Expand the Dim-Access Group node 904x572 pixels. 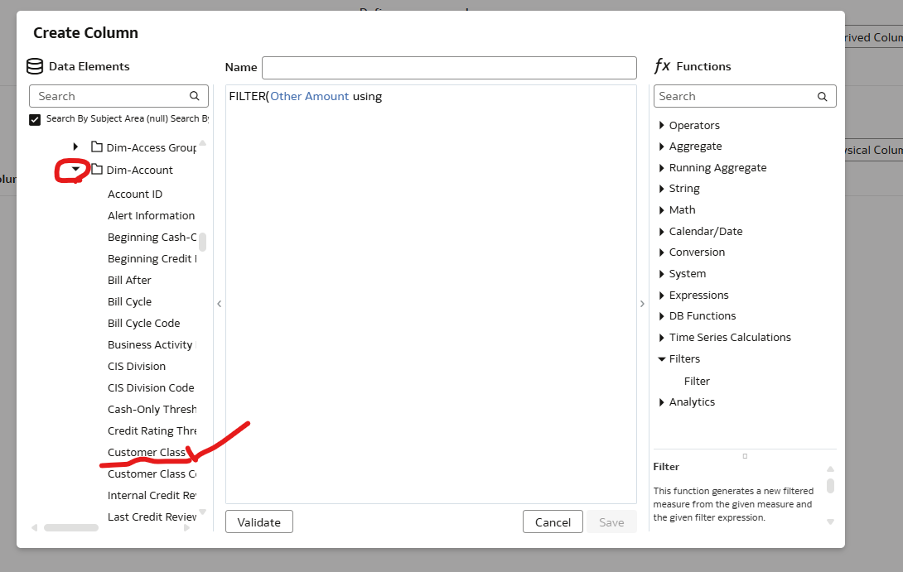(75, 147)
